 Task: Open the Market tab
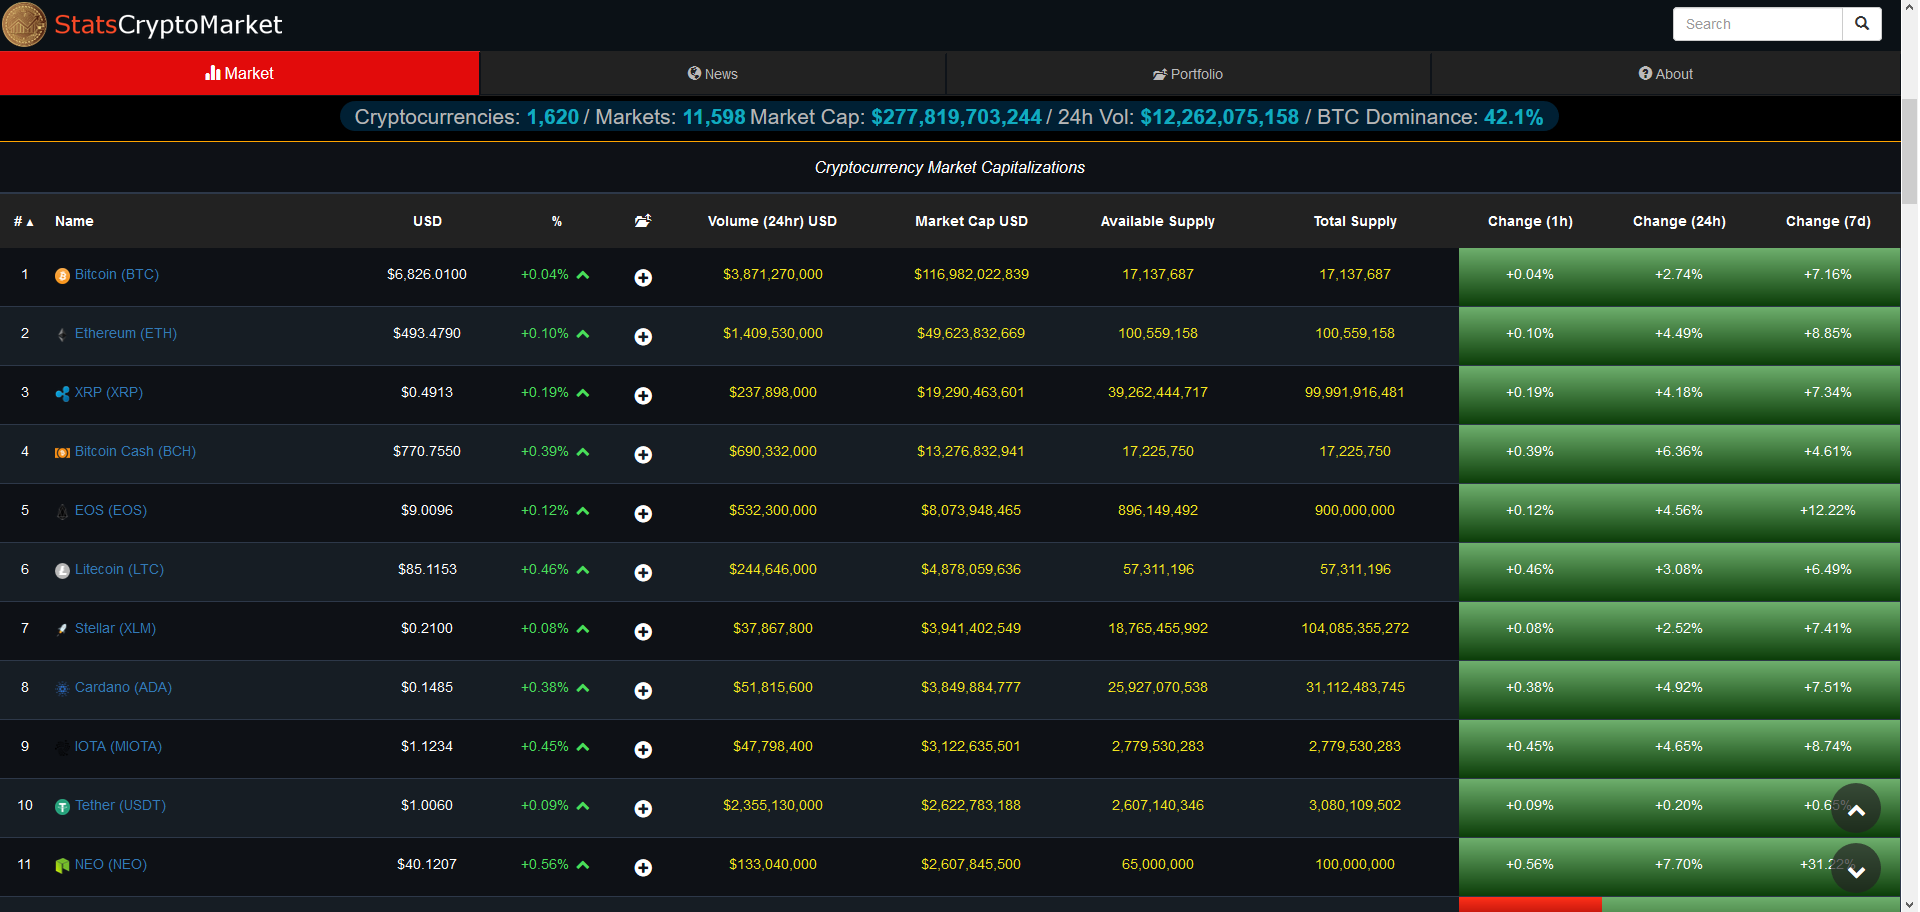click(240, 73)
